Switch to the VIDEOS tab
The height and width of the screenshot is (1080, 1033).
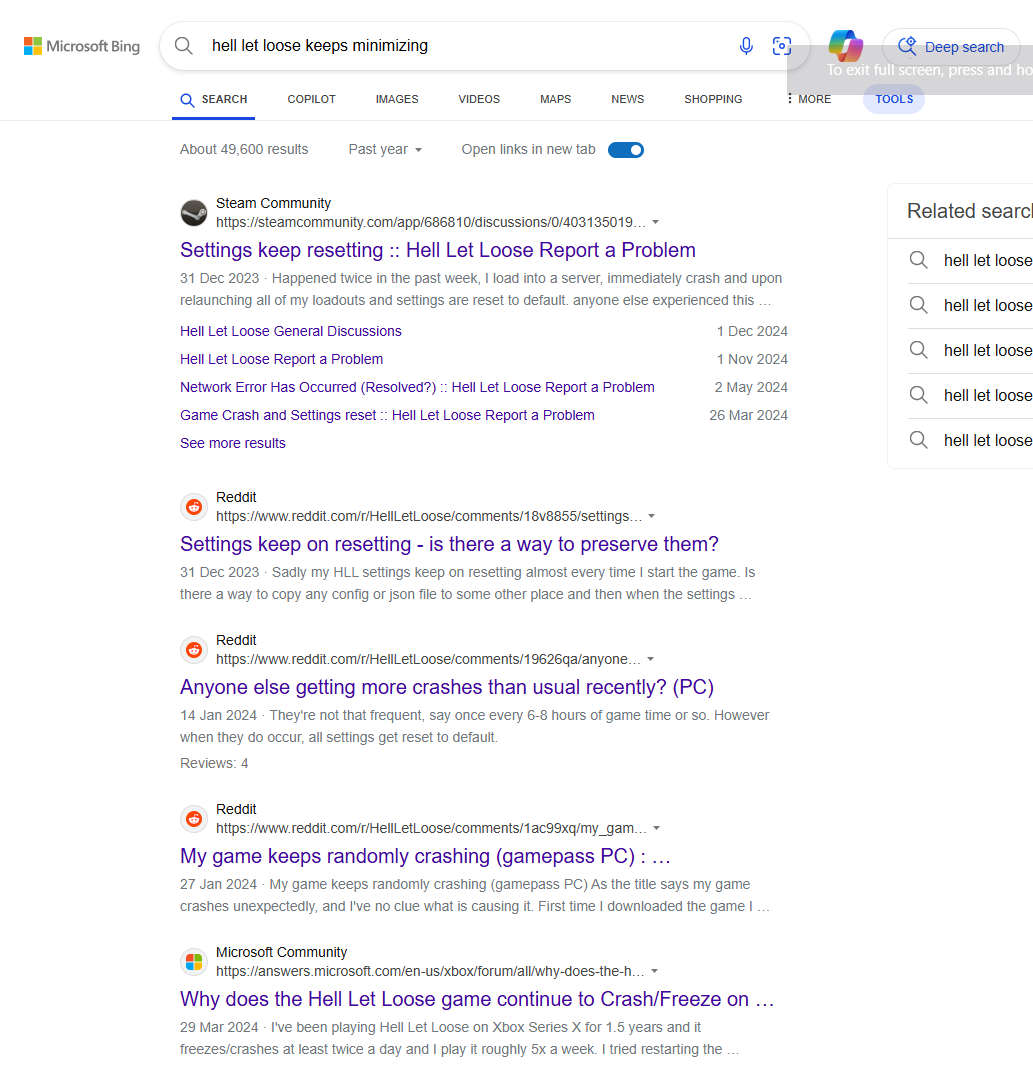click(x=479, y=99)
